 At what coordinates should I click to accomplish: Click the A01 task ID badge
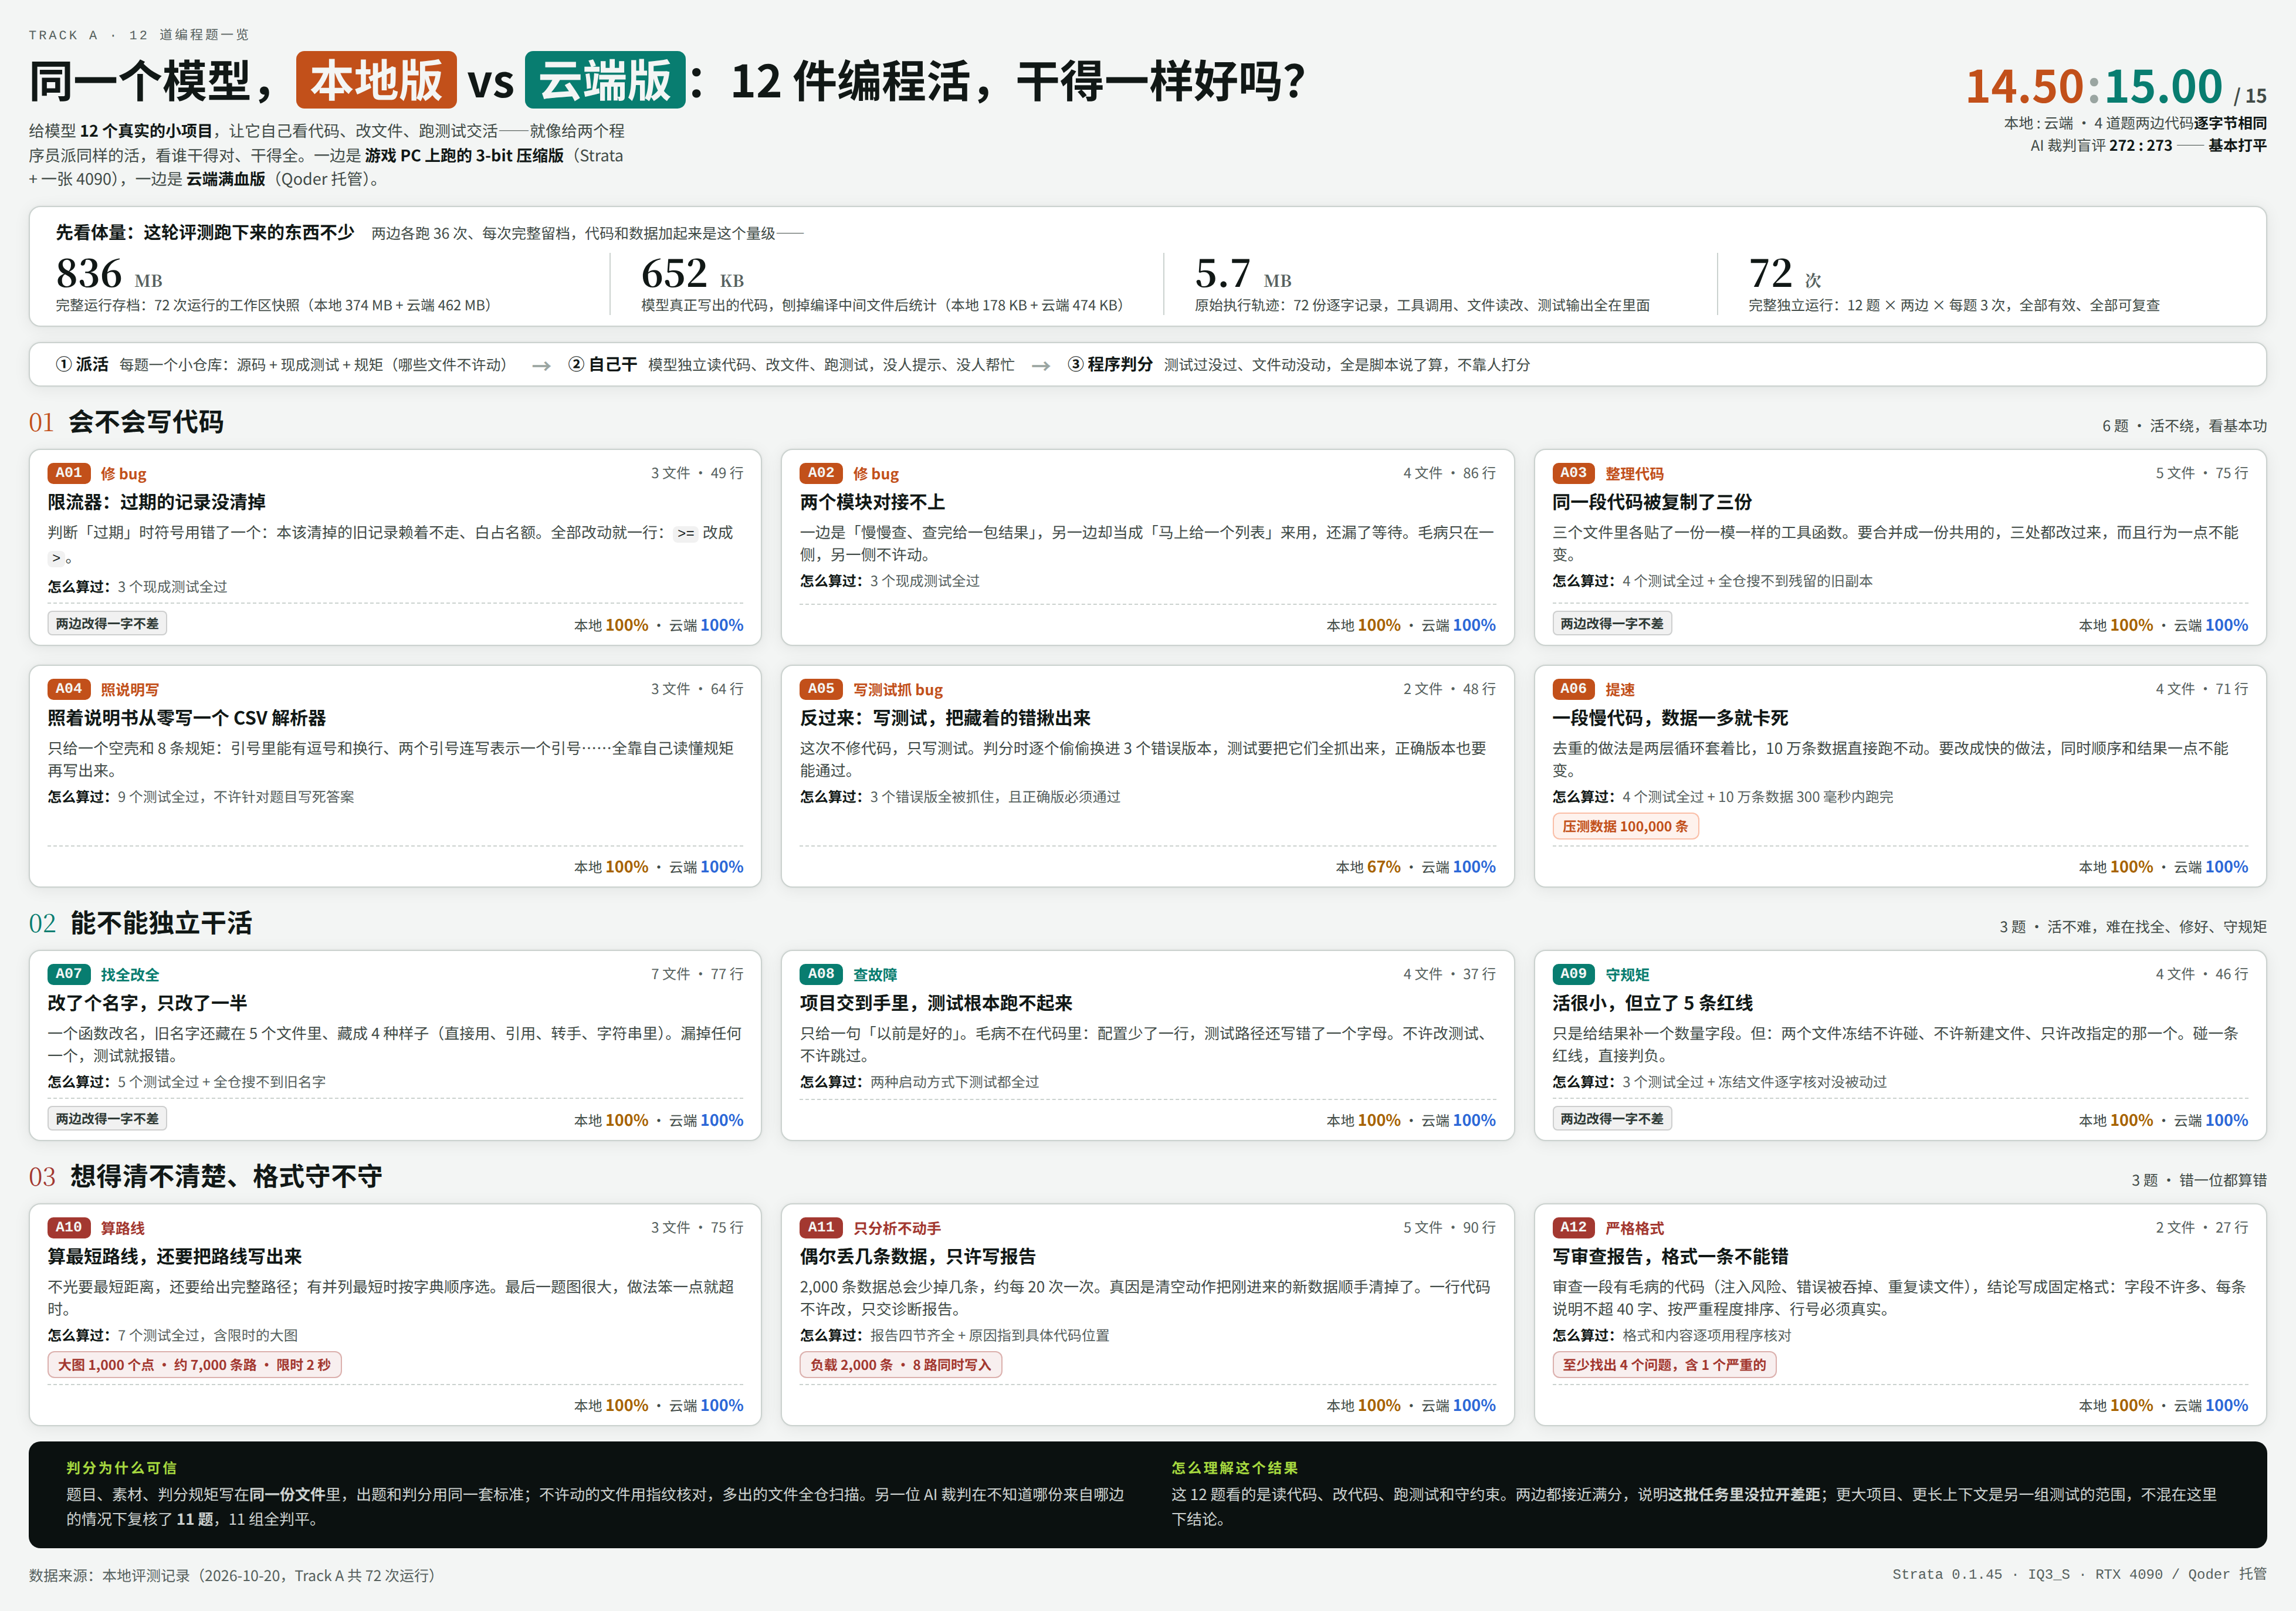tap(69, 473)
